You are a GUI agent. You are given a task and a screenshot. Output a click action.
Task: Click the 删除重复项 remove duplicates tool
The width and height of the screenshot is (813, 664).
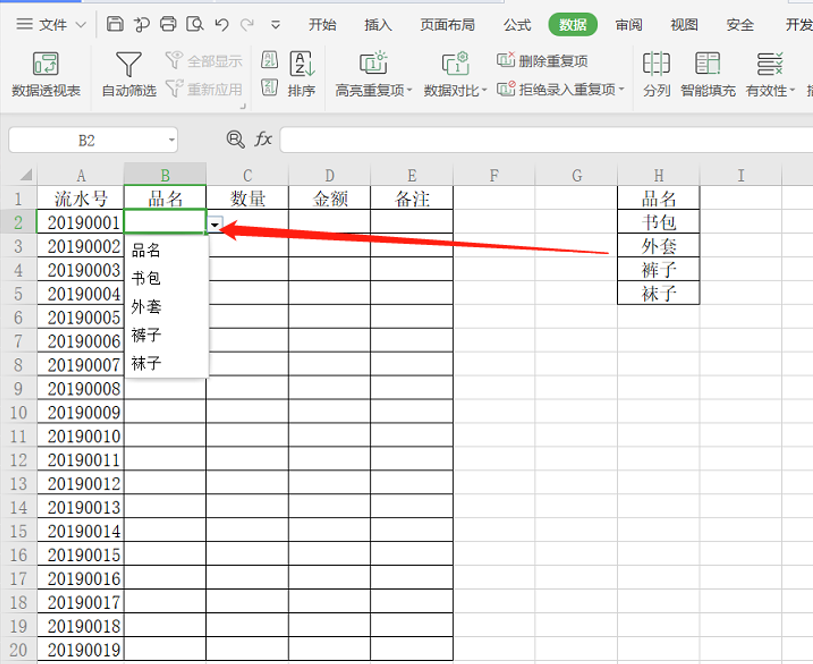[542, 61]
